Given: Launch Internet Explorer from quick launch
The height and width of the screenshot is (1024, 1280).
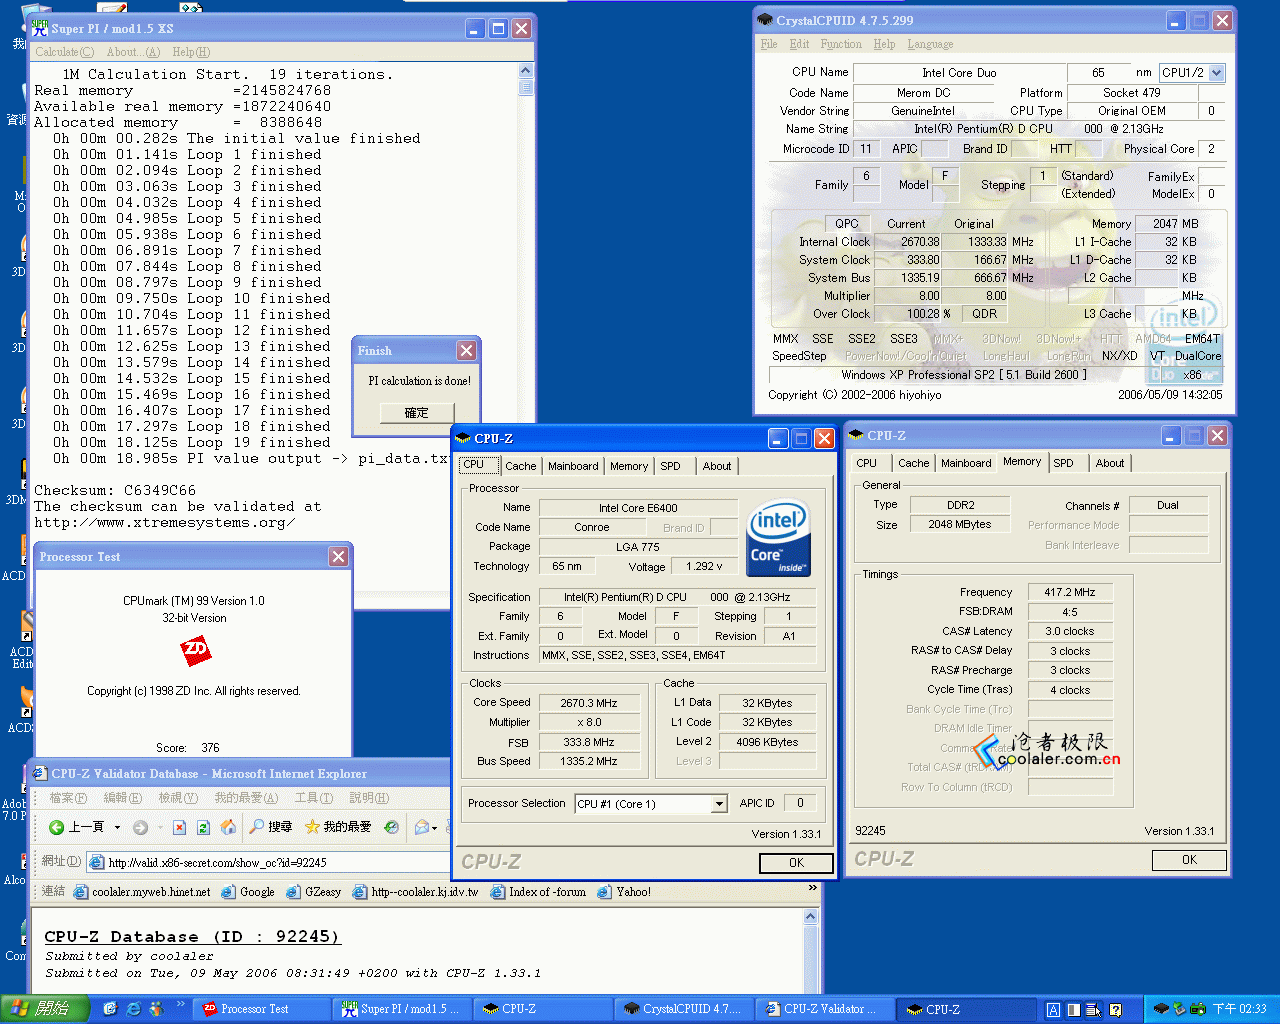Looking at the screenshot, I should pyautogui.click(x=133, y=1009).
